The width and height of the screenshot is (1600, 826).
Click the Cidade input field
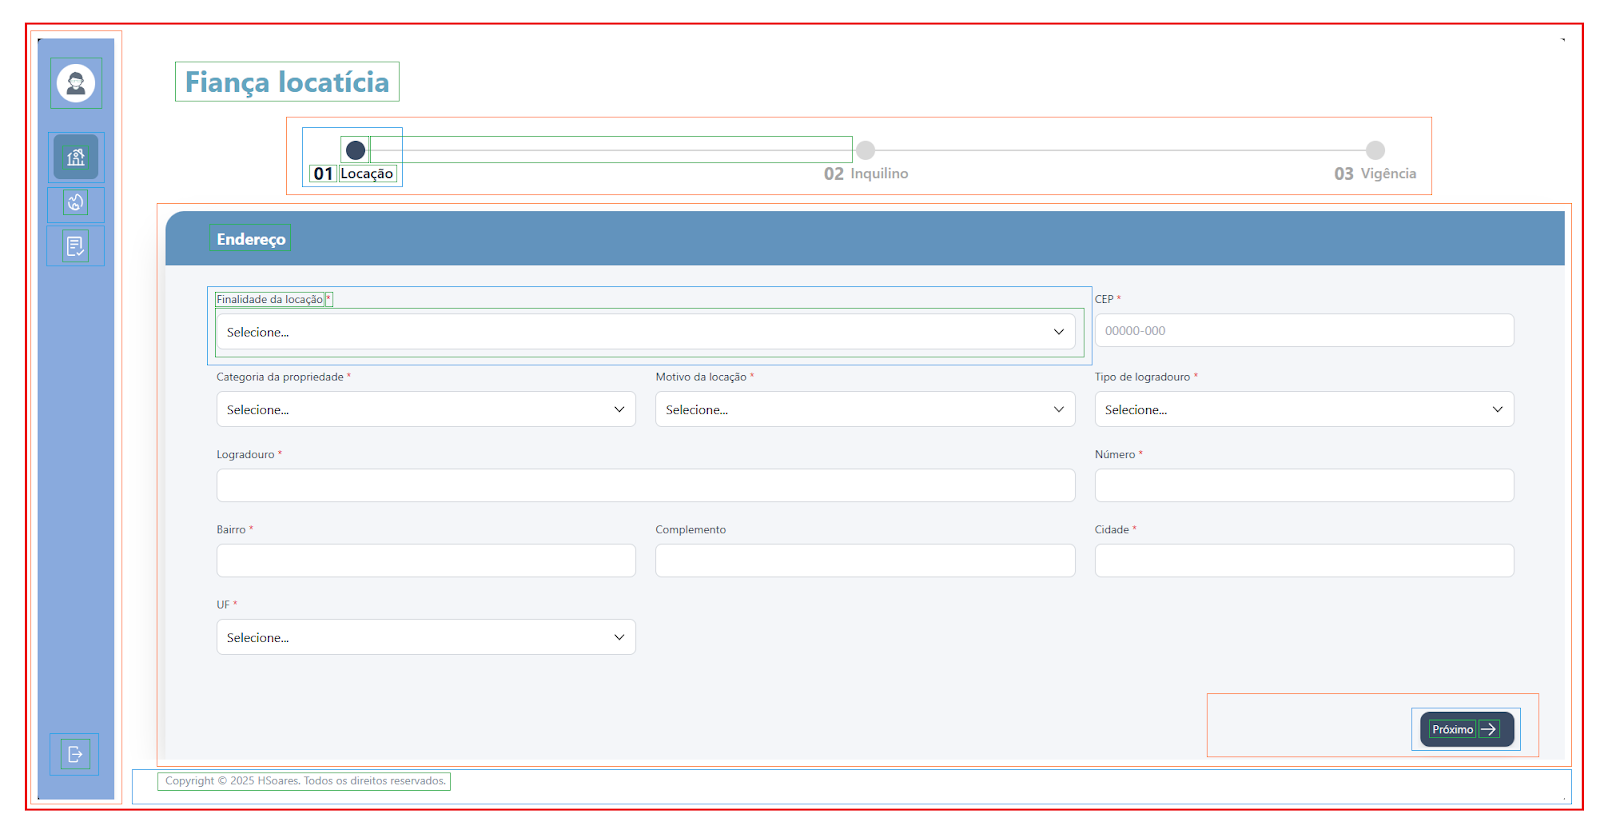[1303, 560]
